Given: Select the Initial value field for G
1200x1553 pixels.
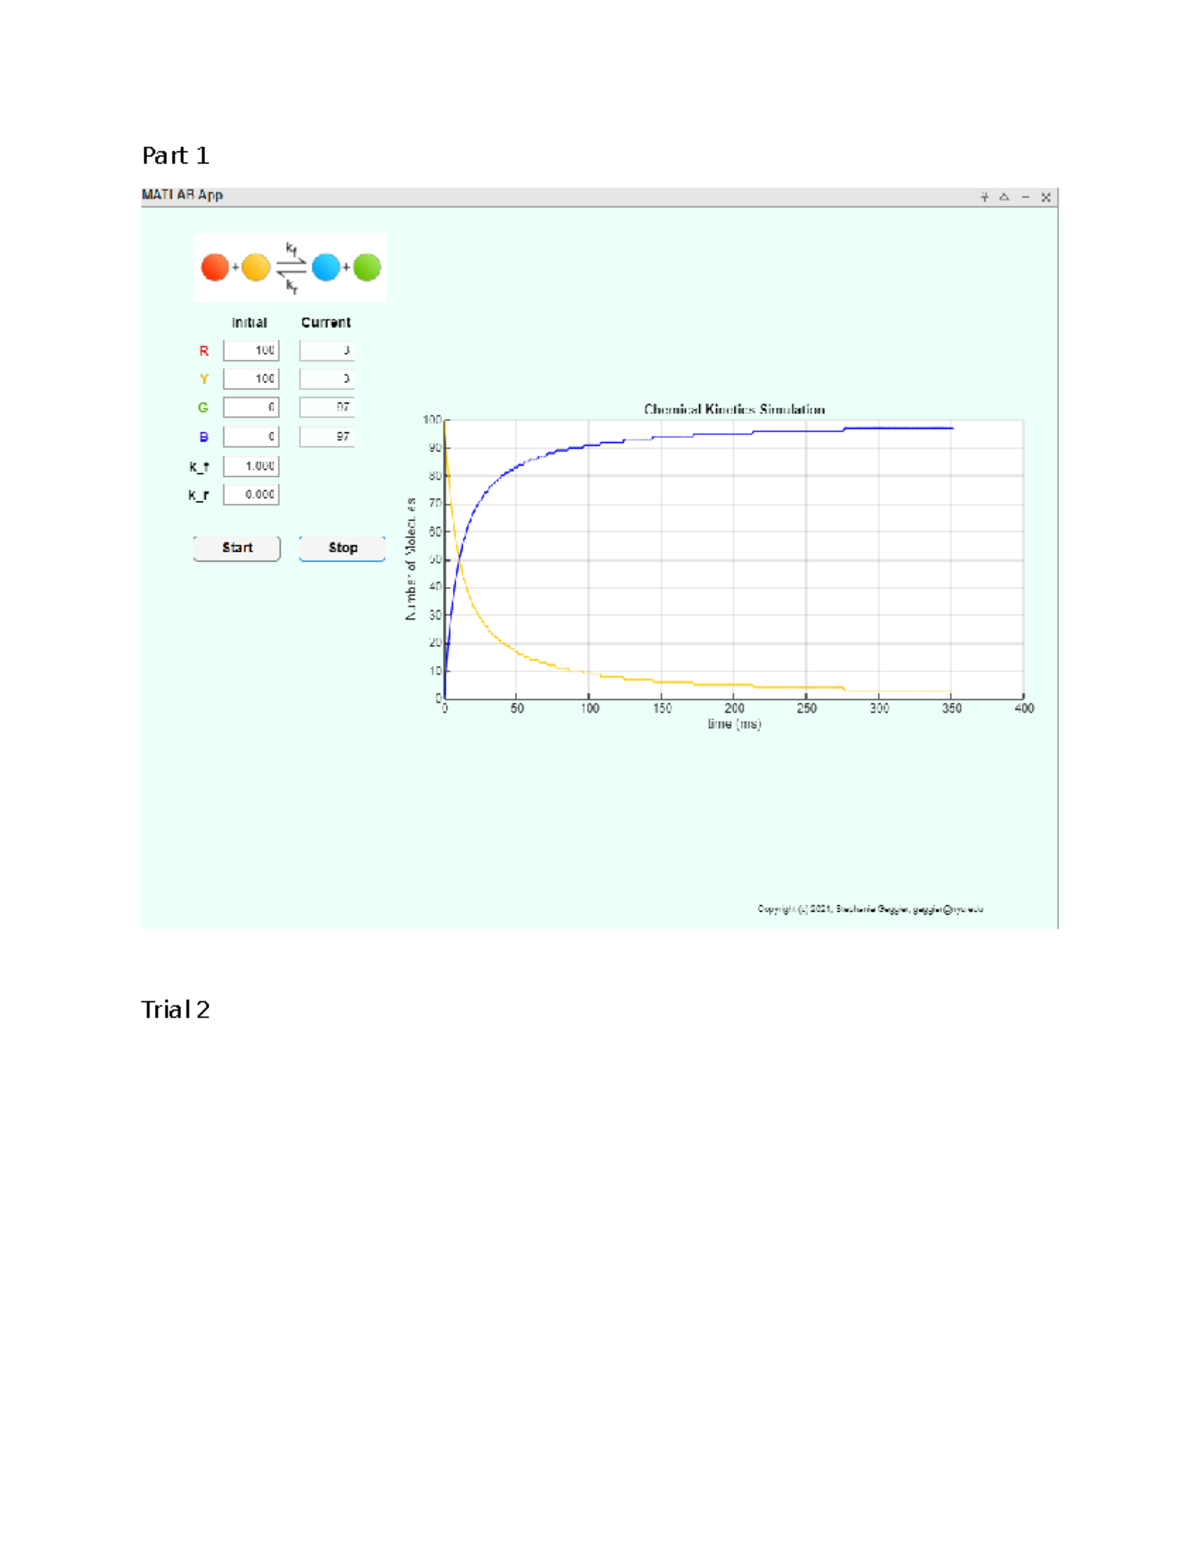Looking at the screenshot, I should click(249, 408).
